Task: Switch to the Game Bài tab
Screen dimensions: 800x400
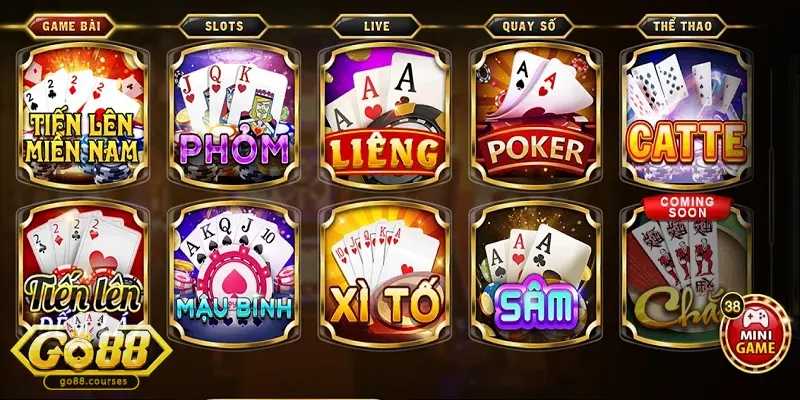Action: [71, 27]
